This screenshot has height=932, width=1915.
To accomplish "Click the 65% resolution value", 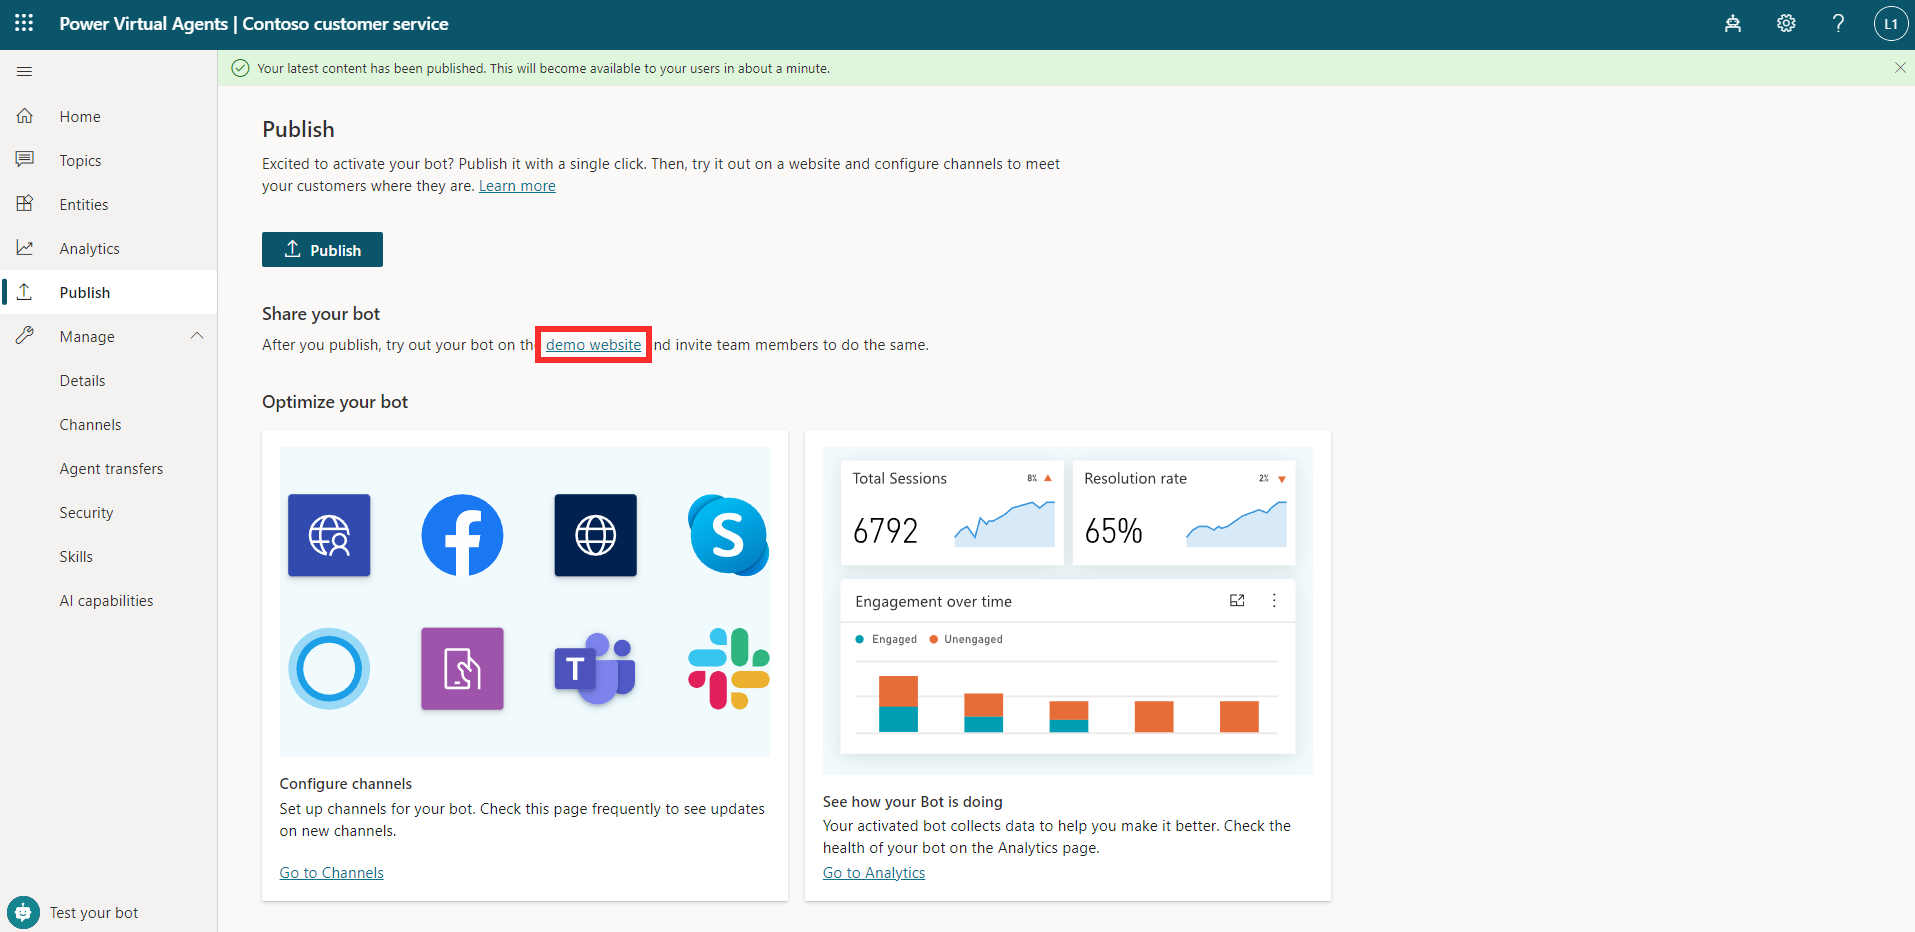I will 1113,531.
